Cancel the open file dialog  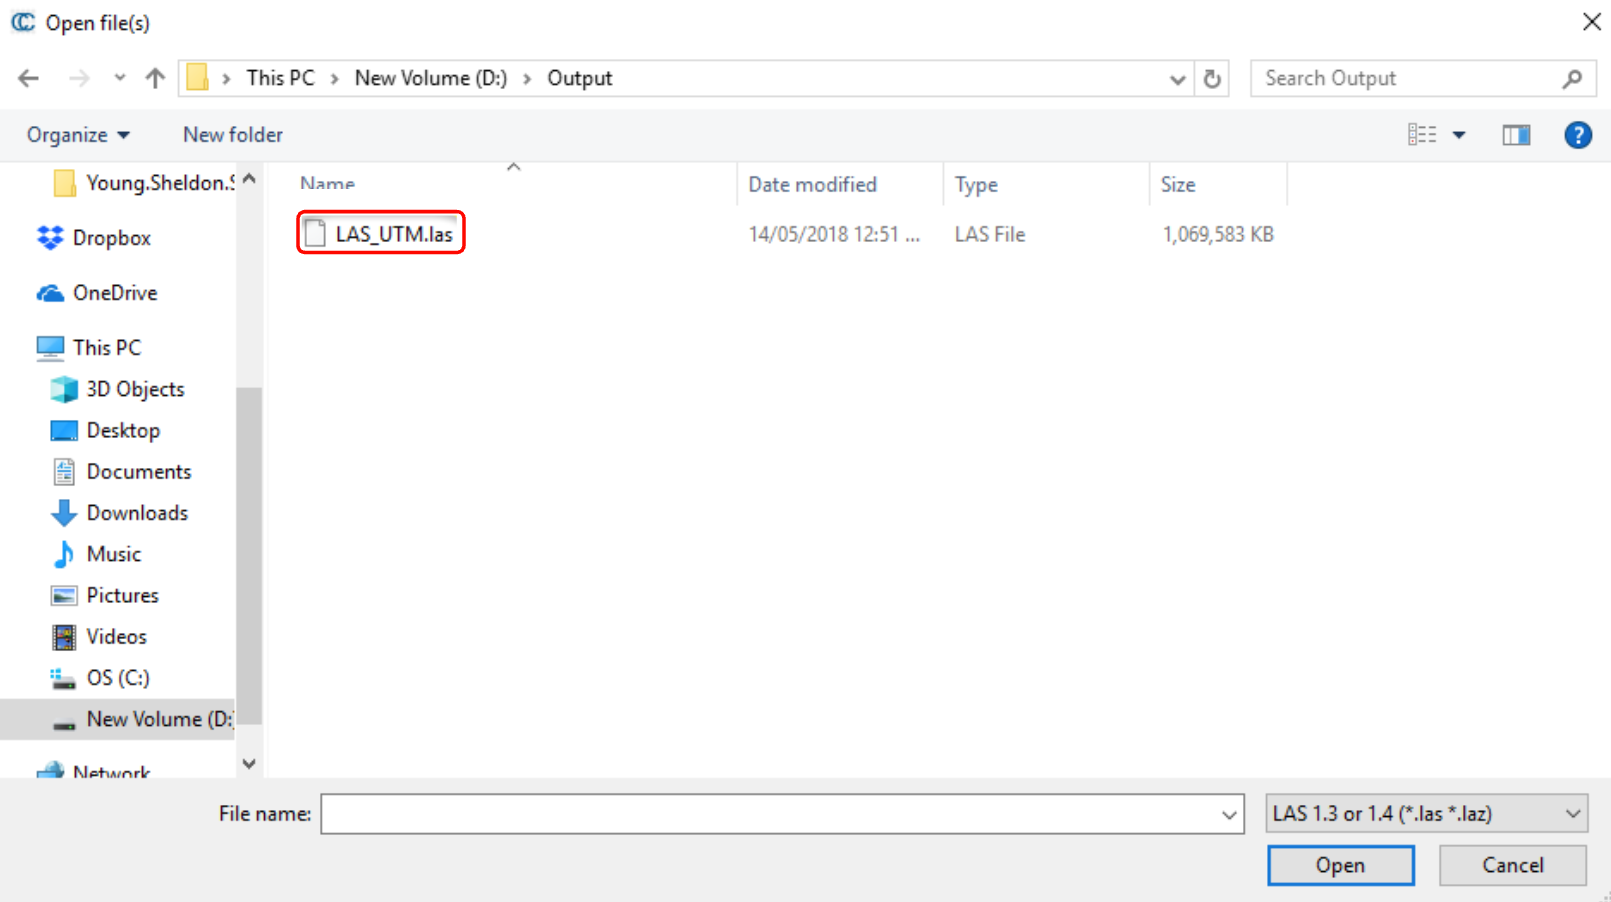[x=1512, y=865]
